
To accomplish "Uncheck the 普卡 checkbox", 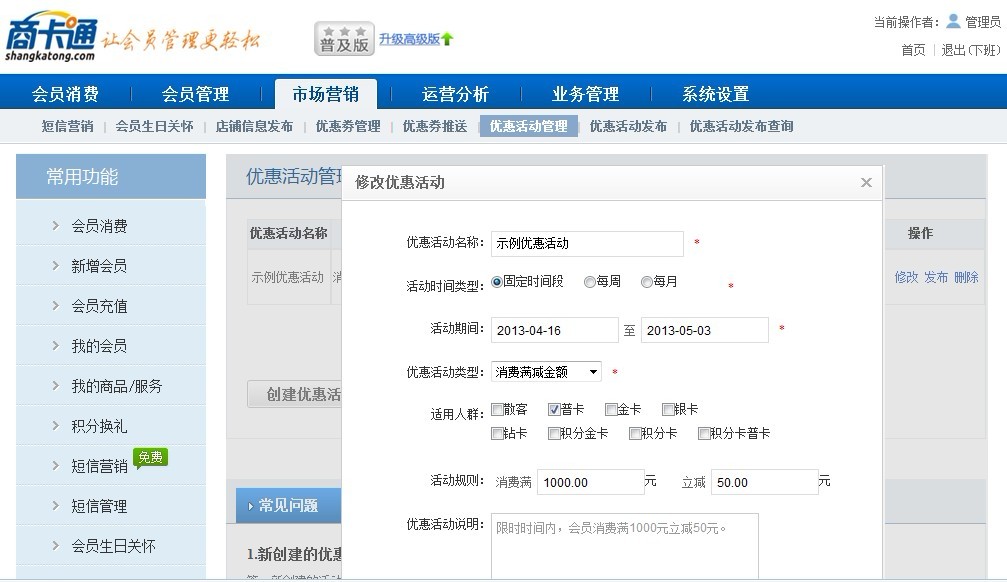I will pos(554,409).
